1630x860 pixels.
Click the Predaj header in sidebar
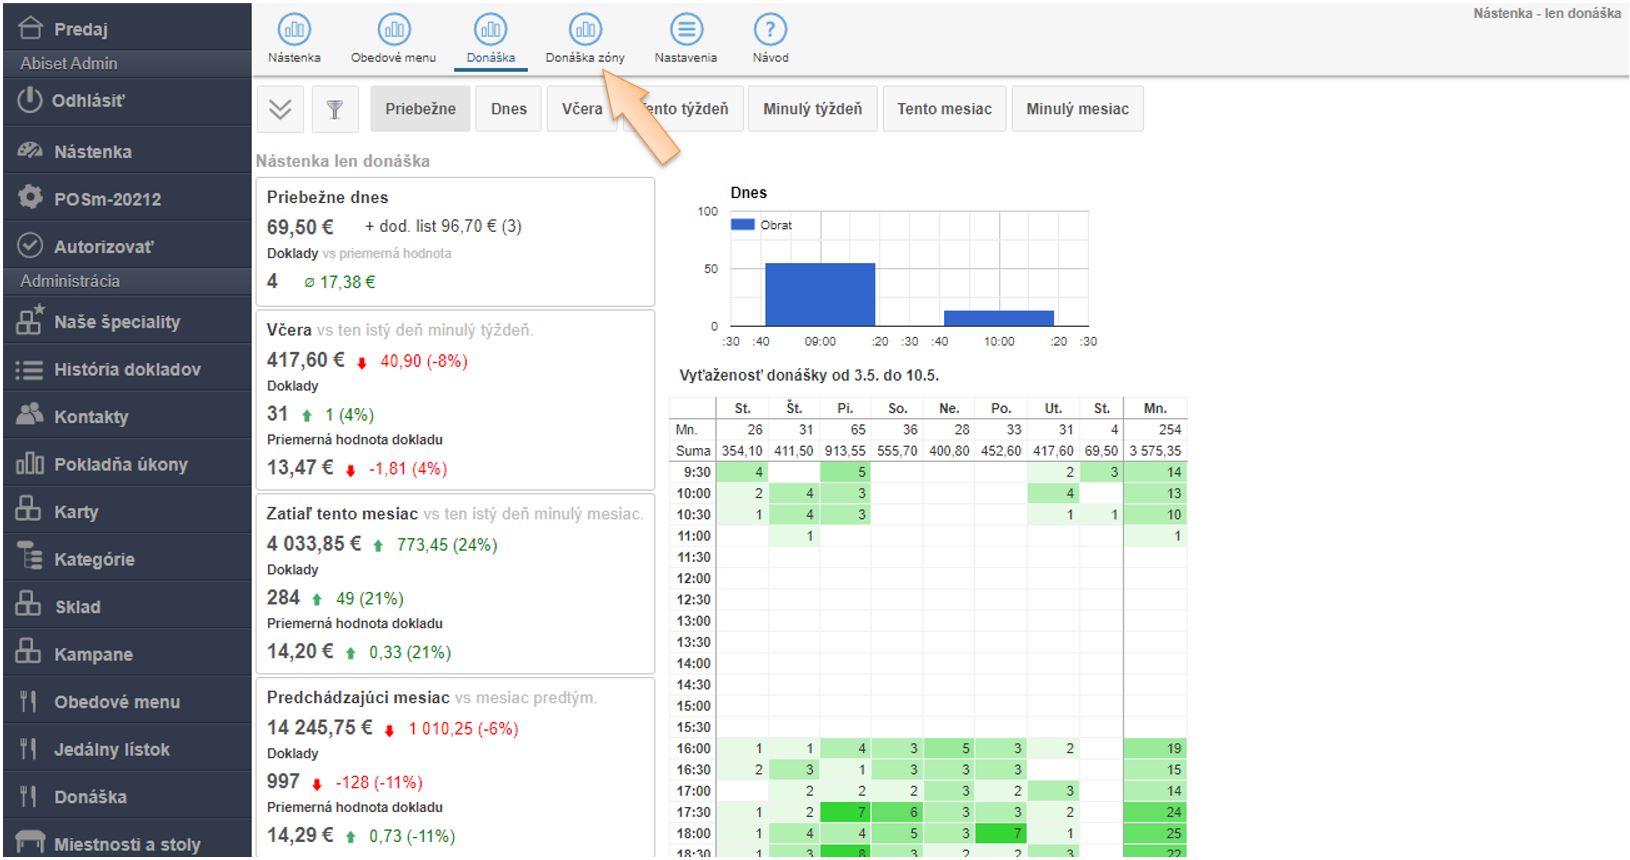80,29
